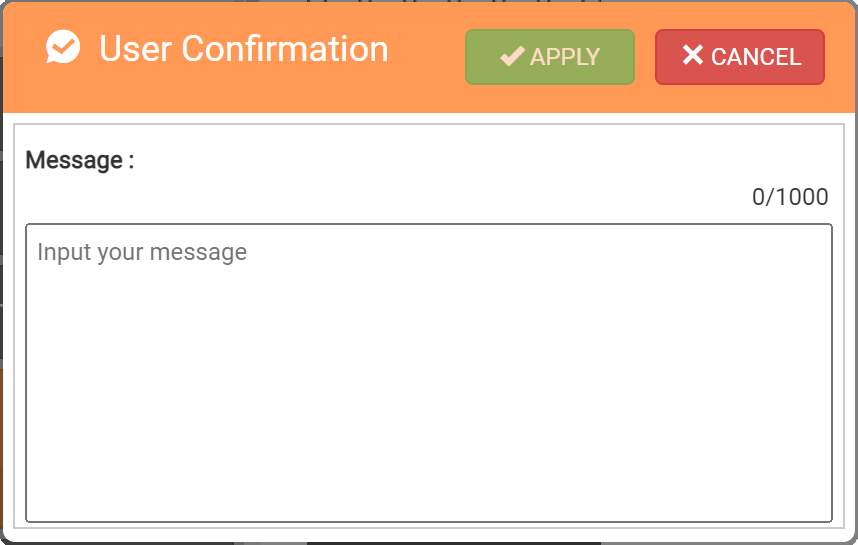
Task: Click blank white space right of 'Message :'
Action: 450,160
